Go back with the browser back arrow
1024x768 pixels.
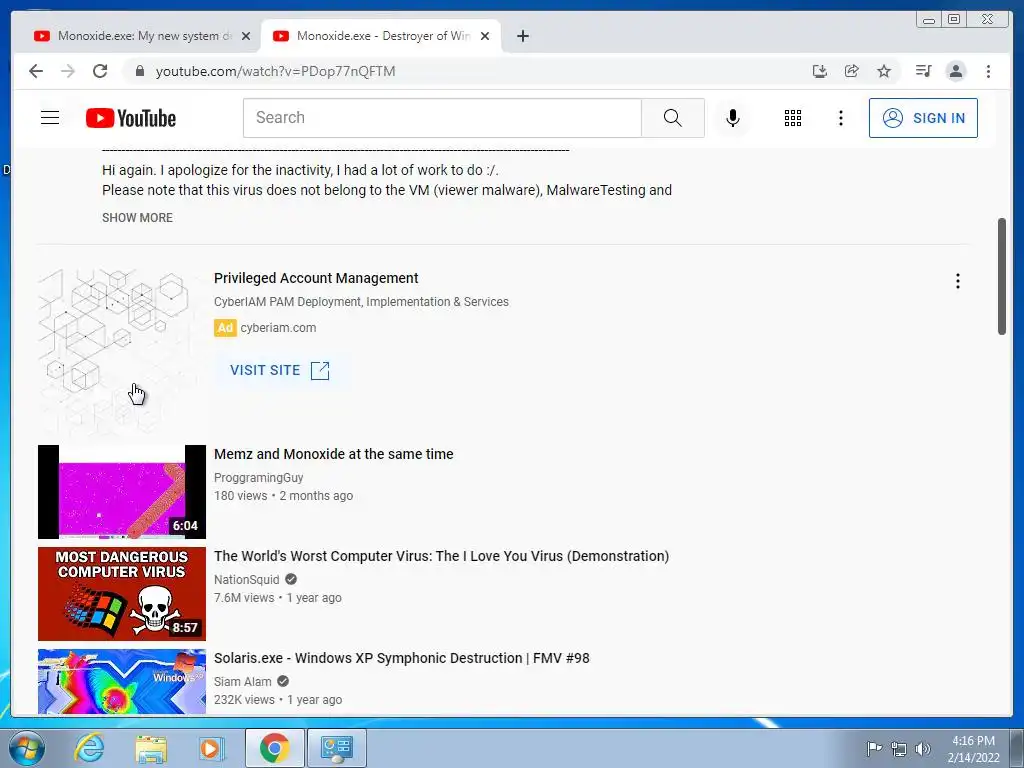tap(36, 71)
